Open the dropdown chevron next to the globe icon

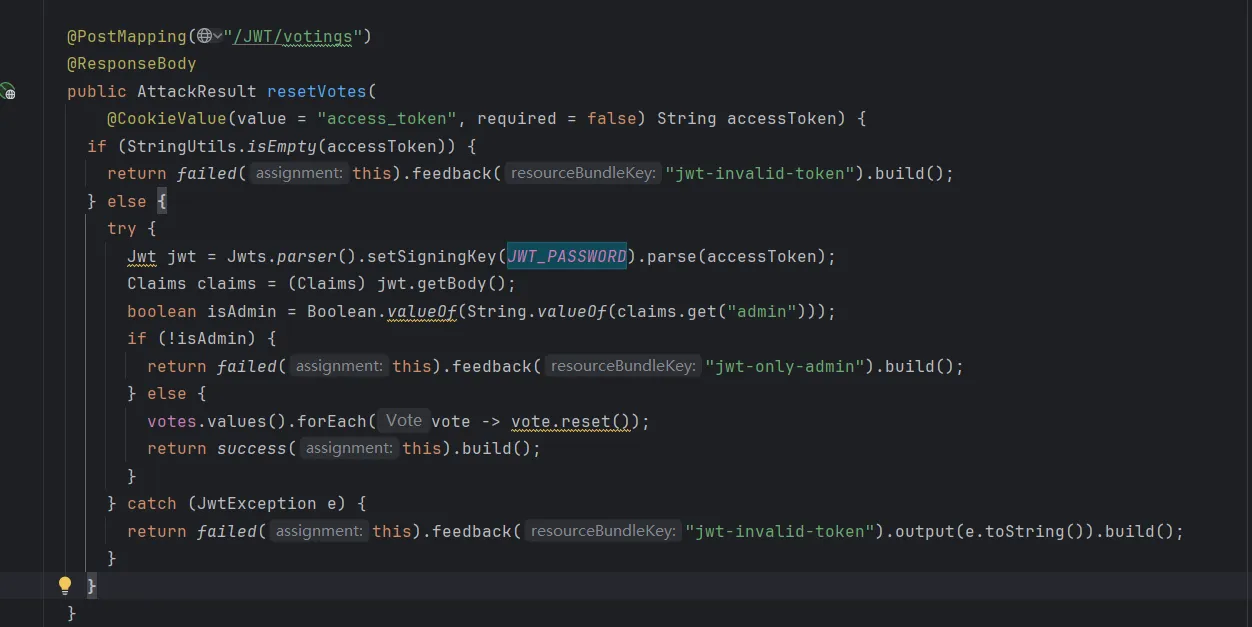click(x=218, y=36)
